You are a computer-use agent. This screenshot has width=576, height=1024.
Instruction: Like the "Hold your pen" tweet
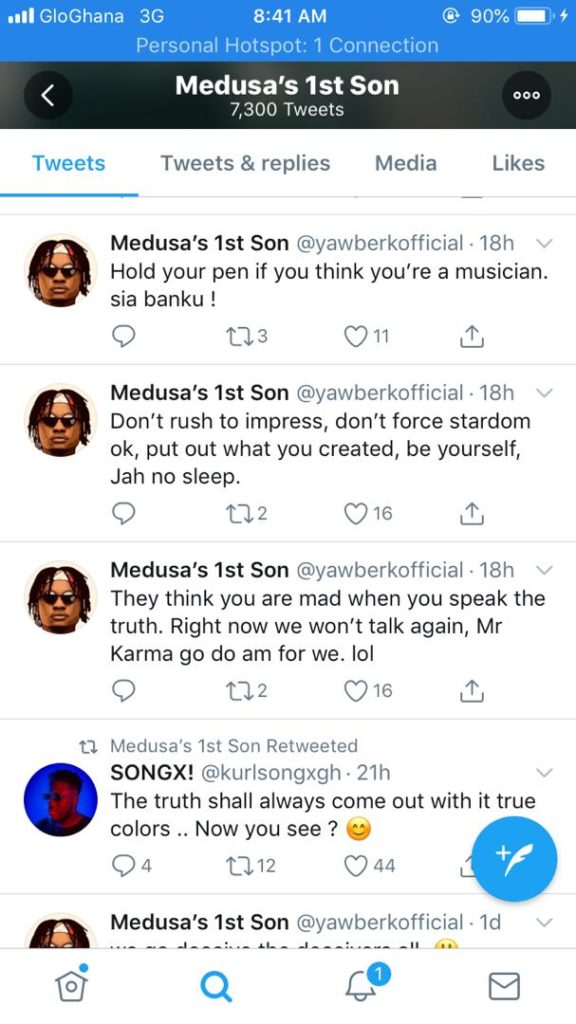click(x=366, y=336)
